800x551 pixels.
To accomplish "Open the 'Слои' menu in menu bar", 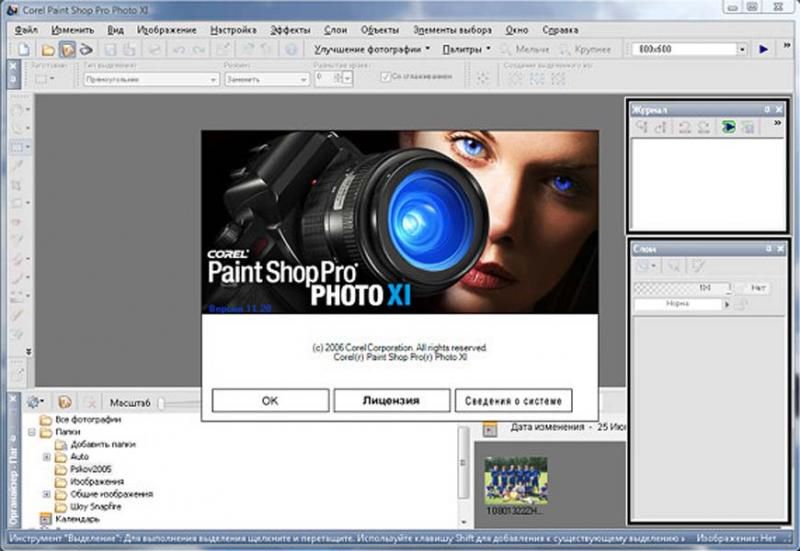I will click(335, 30).
